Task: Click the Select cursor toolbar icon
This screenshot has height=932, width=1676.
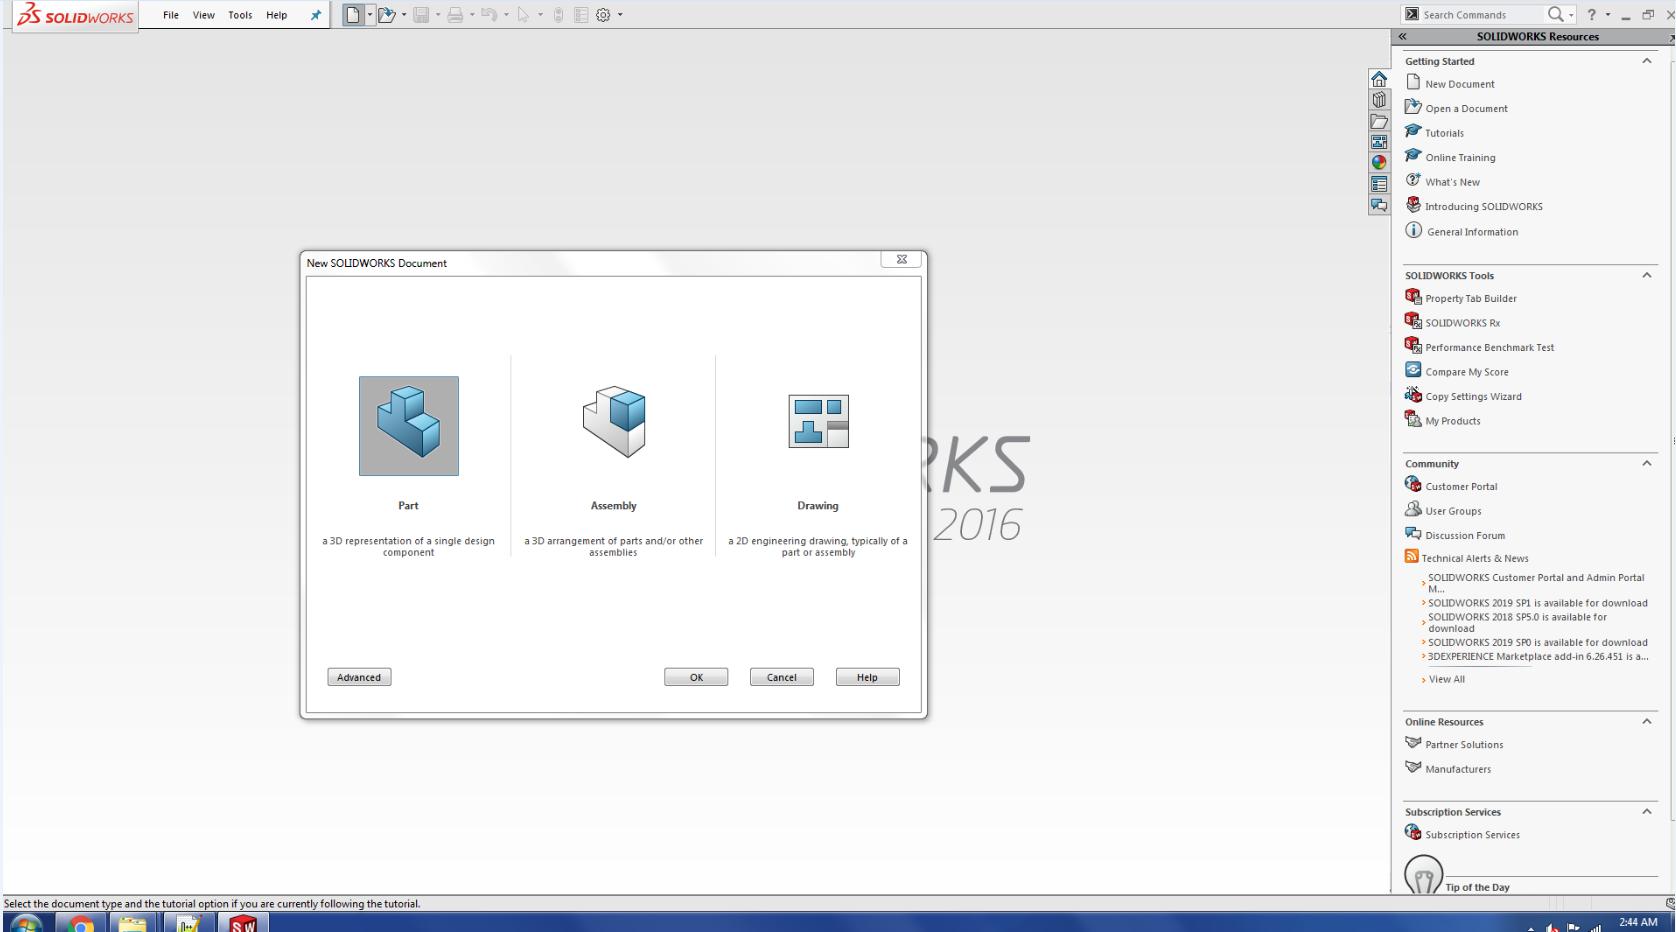Action: coord(523,15)
